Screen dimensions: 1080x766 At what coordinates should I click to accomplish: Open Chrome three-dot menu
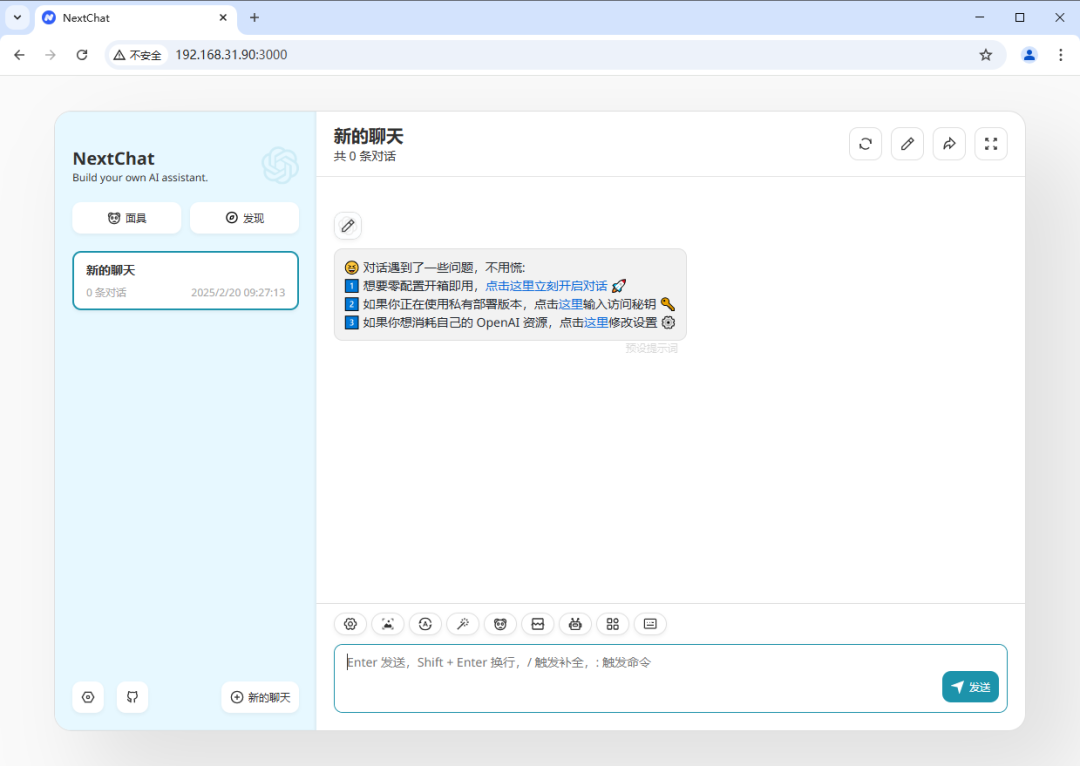click(x=1061, y=55)
